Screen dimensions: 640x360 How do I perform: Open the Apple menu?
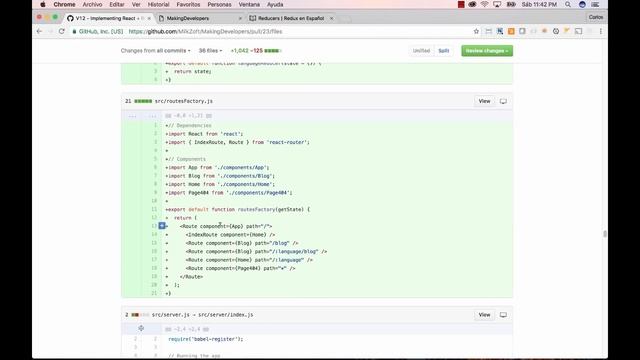point(43,4)
